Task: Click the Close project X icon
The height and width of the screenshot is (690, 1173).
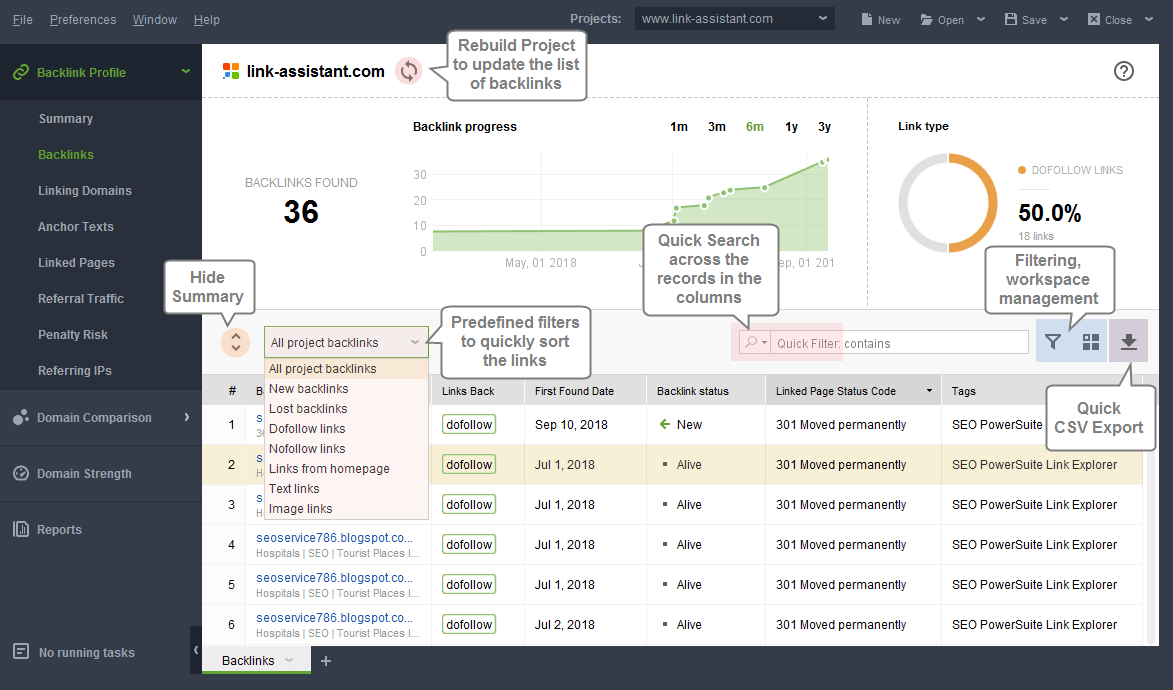Action: (x=1094, y=19)
